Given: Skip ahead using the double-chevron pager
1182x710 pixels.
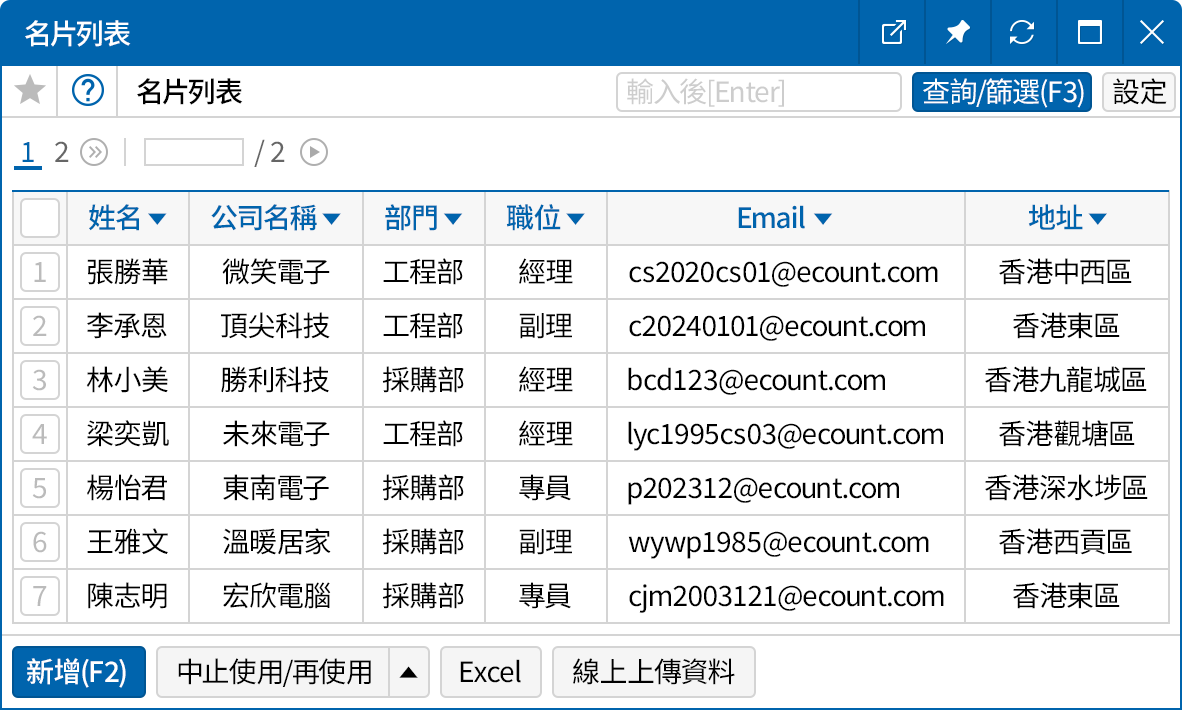Looking at the screenshot, I should point(92,152).
